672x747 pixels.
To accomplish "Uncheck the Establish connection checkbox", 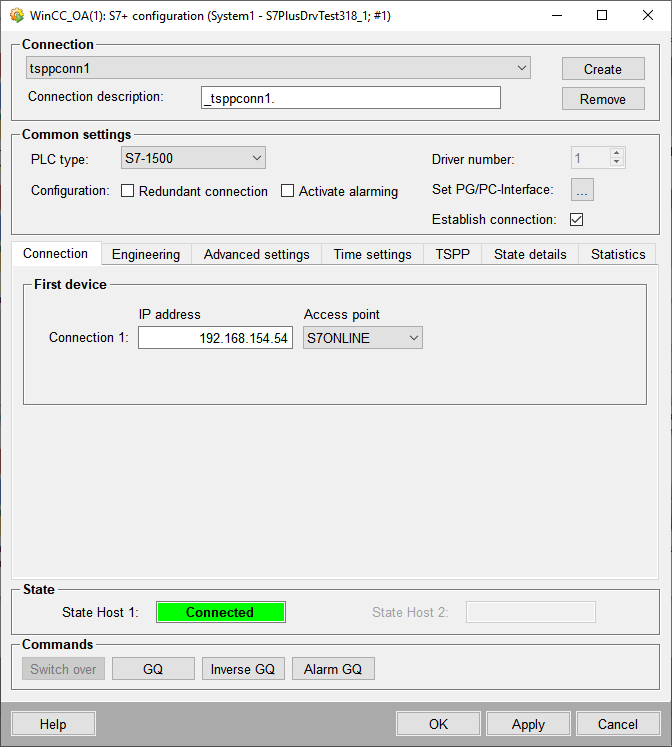I will 576,220.
